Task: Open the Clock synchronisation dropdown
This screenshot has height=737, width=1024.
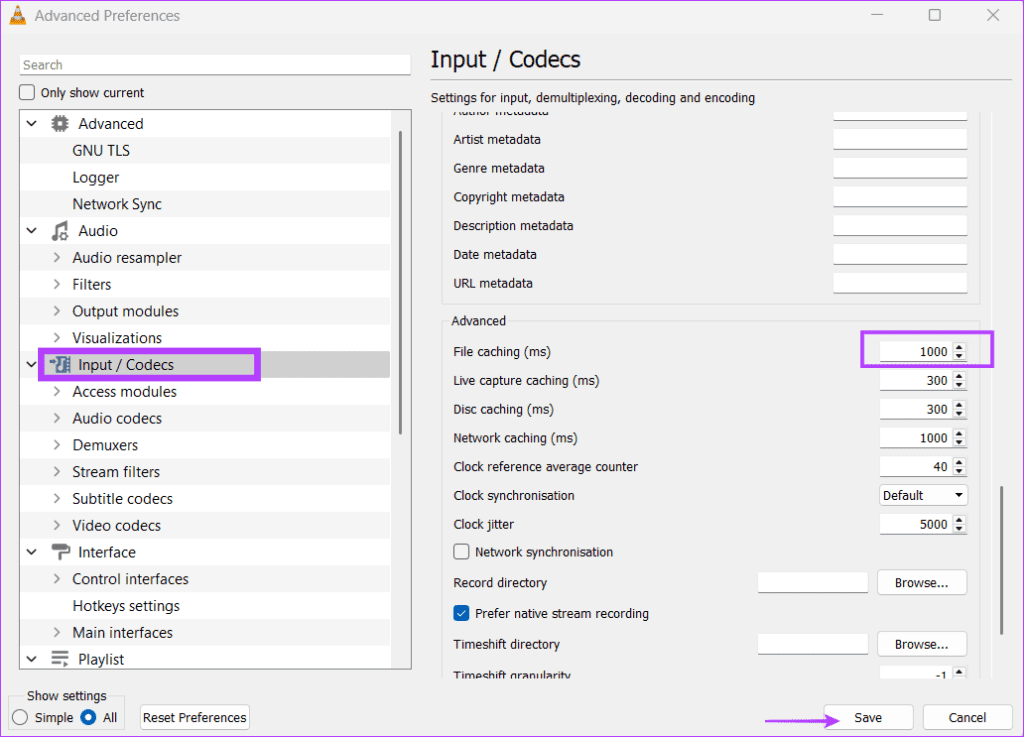Action: coord(923,494)
